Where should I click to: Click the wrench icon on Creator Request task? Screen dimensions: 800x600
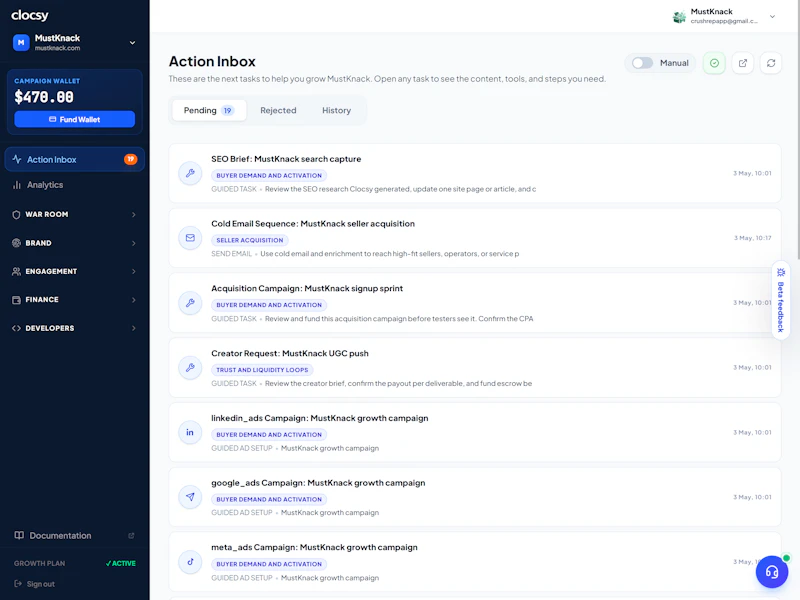coord(190,367)
